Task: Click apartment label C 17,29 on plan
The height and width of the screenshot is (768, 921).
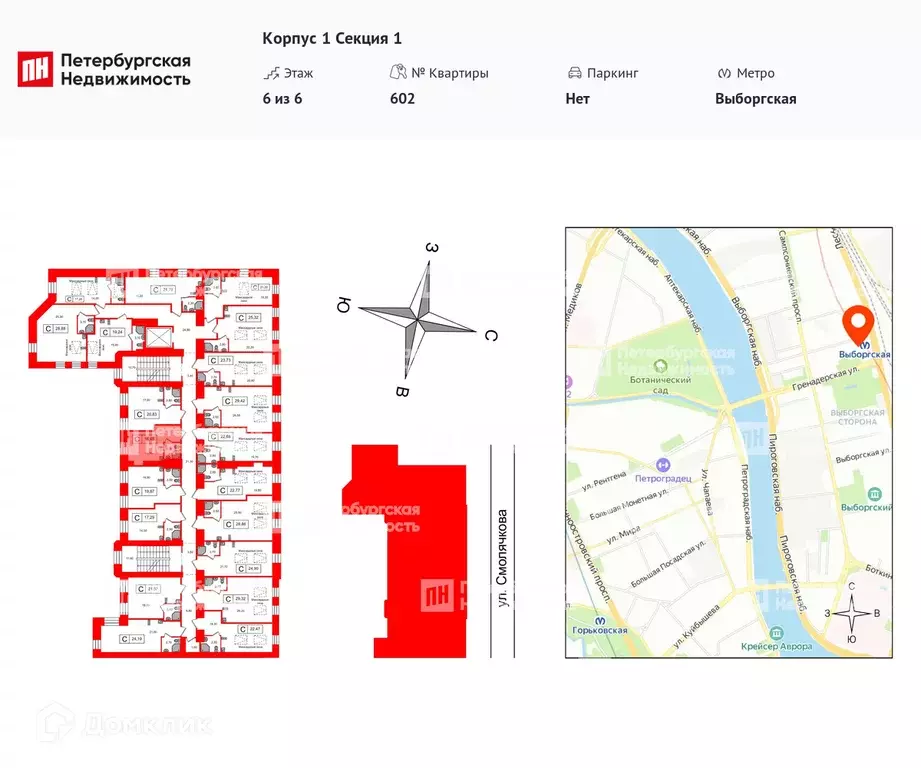Action: tap(144, 518)
